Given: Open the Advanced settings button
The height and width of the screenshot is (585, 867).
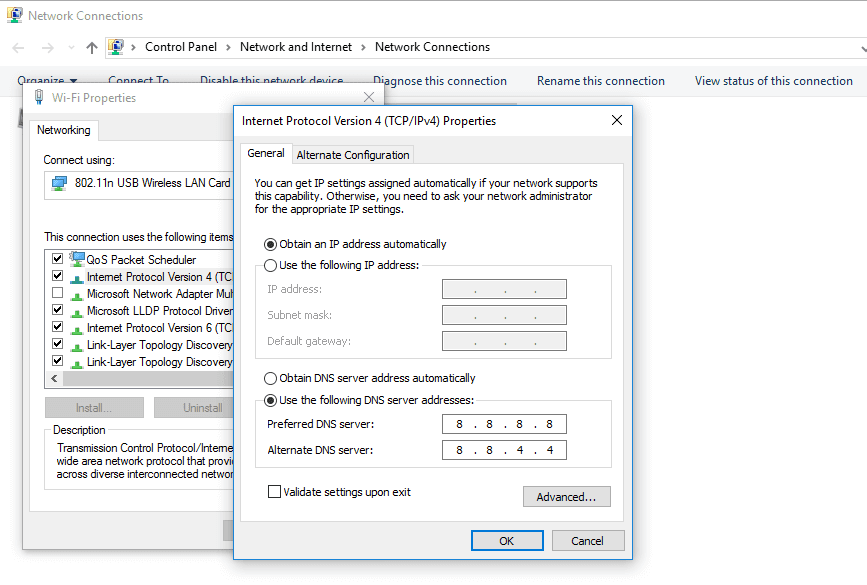Looking at the screenshot, I should pos(567,497).
